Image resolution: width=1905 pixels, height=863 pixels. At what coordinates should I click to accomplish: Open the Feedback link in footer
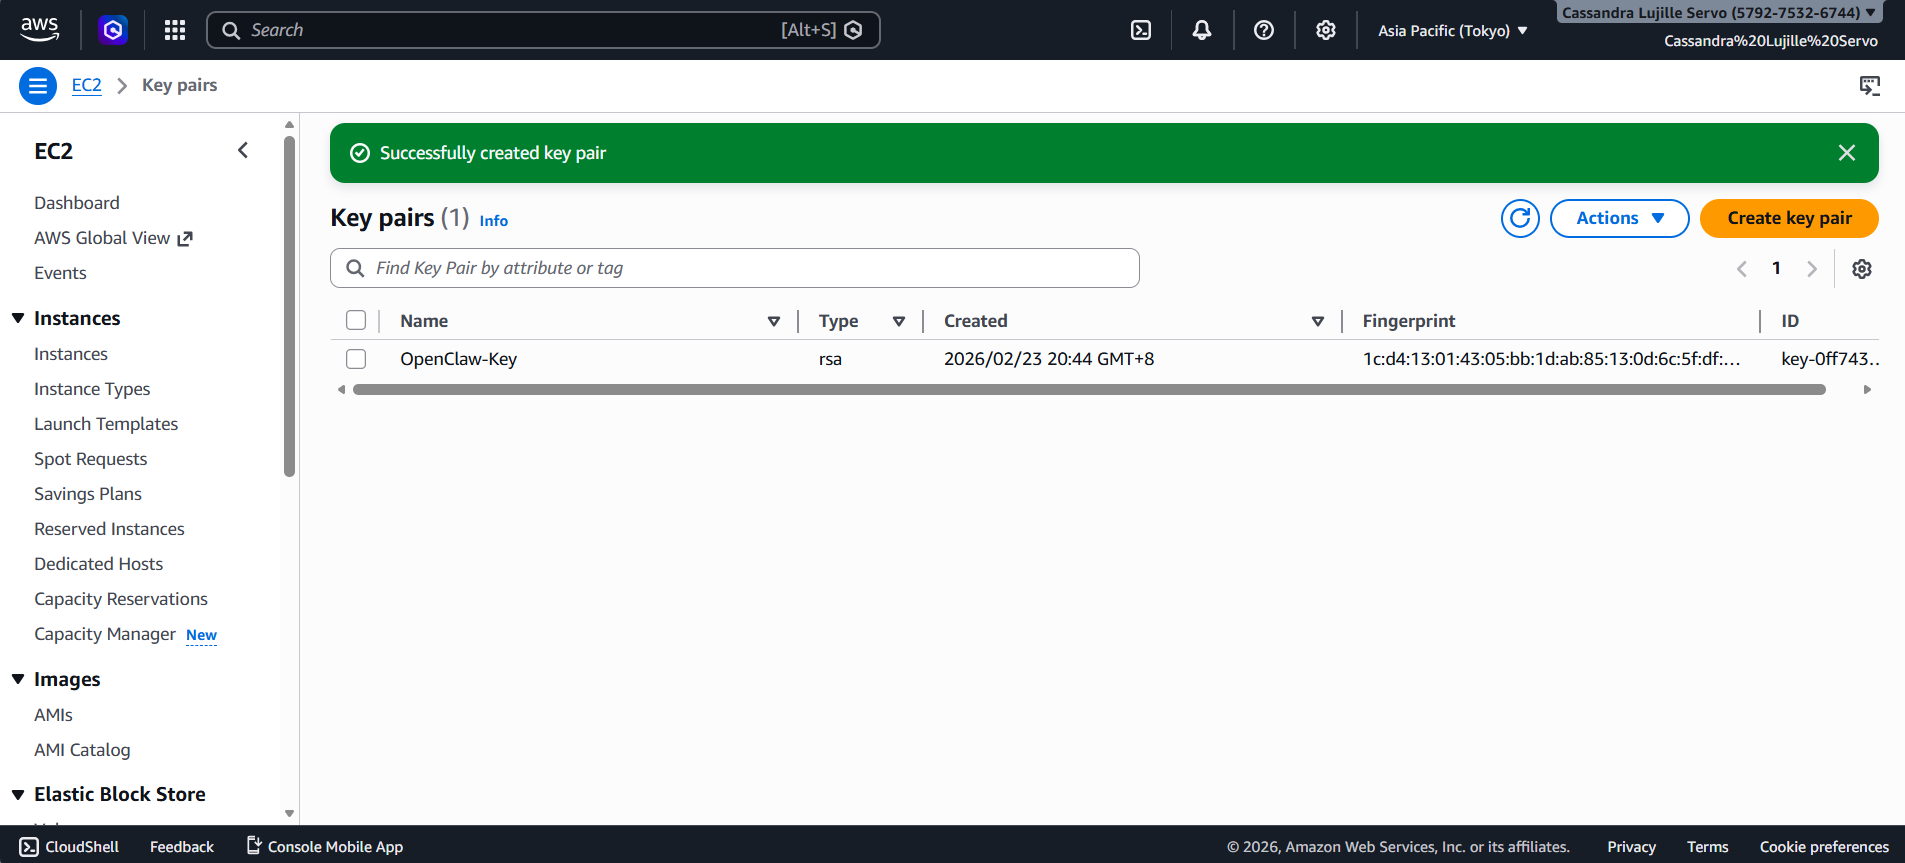[x=182, y=847]
